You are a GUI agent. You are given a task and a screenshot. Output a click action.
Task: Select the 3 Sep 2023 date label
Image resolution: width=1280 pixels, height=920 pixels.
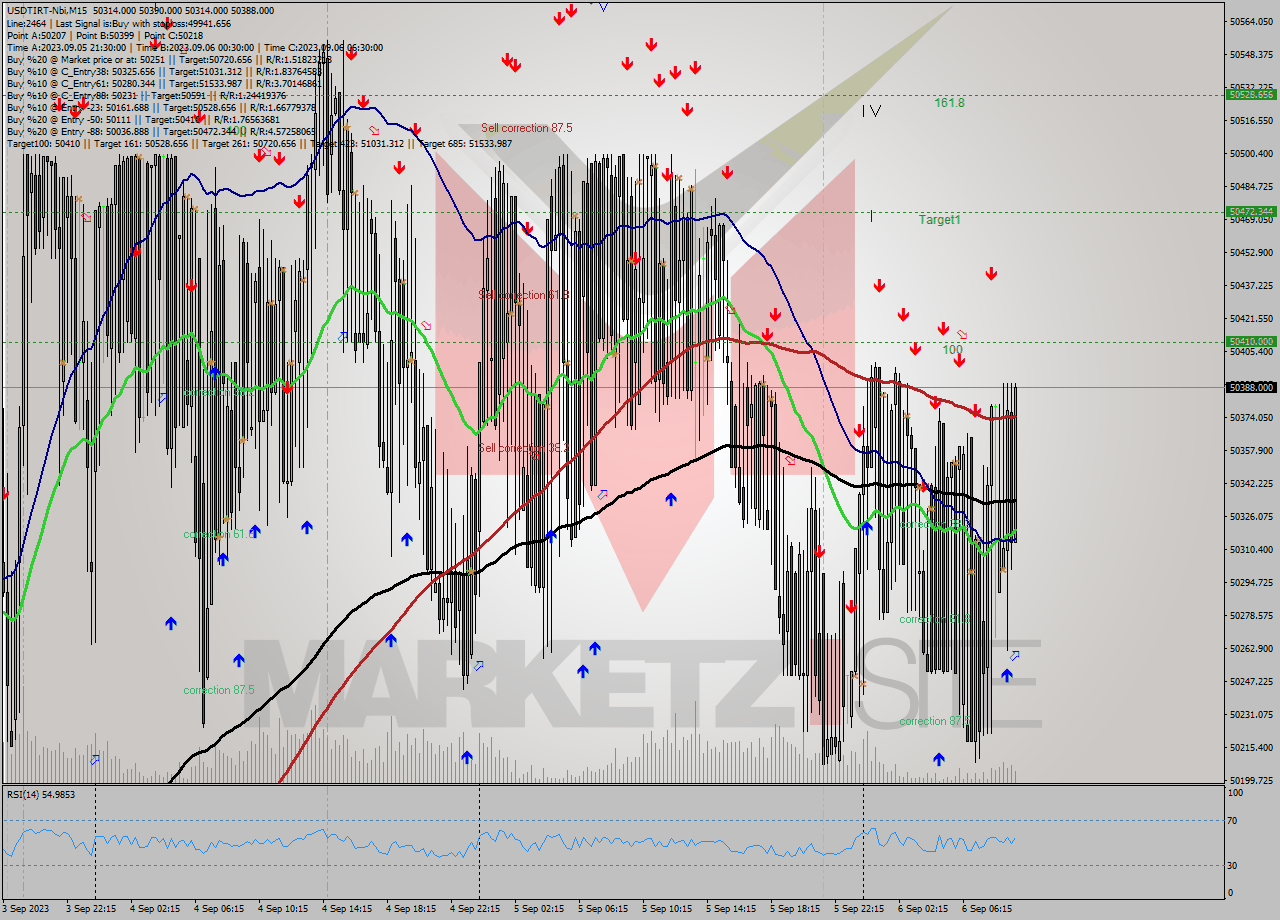(x=24, y=909)
